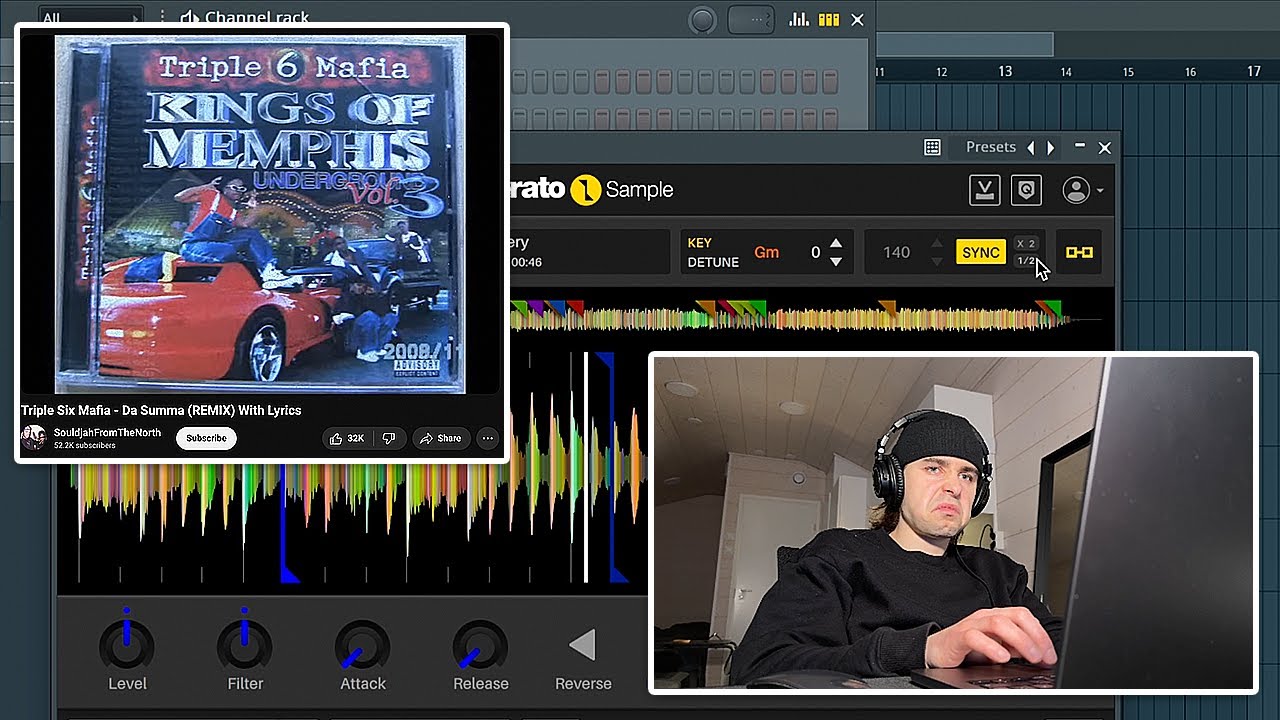Raise the 140 BPM tempo with up arrow
The image size is (1280, 720).
point(937,244)
